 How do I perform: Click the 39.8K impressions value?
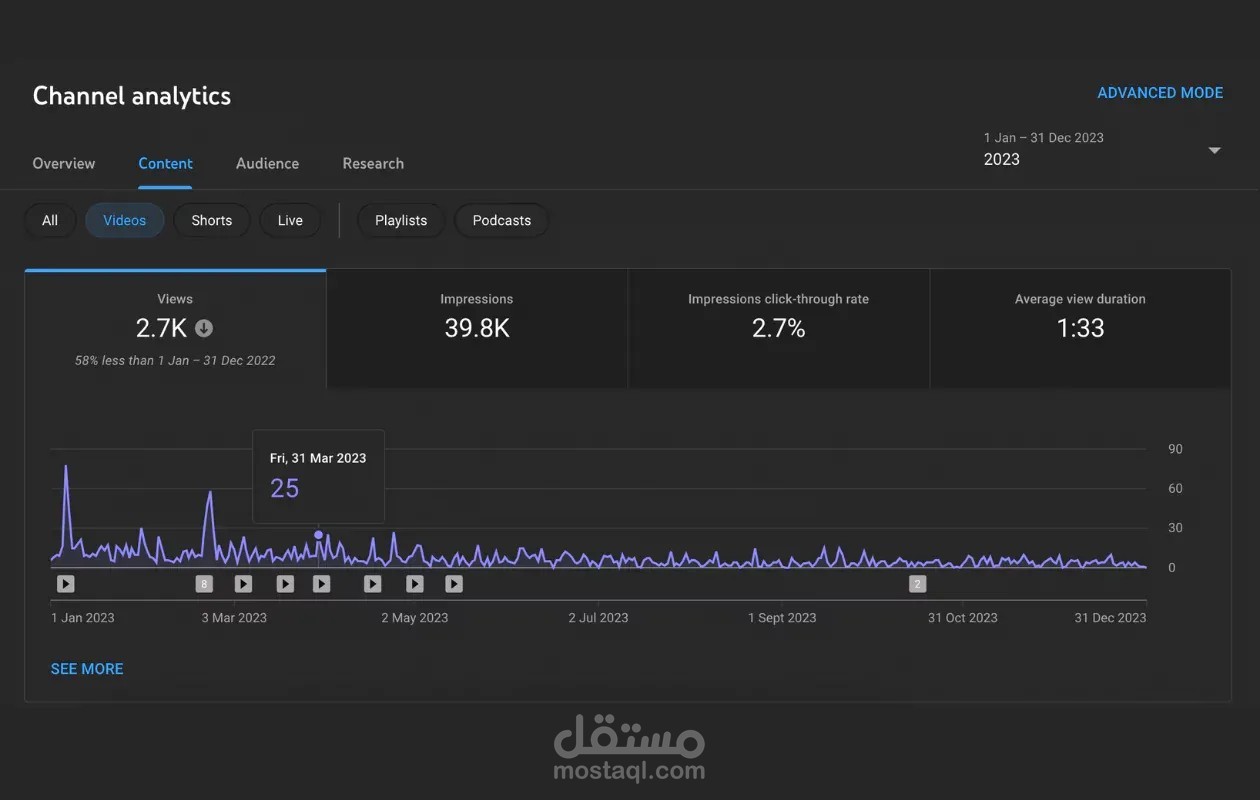(477, 328)
